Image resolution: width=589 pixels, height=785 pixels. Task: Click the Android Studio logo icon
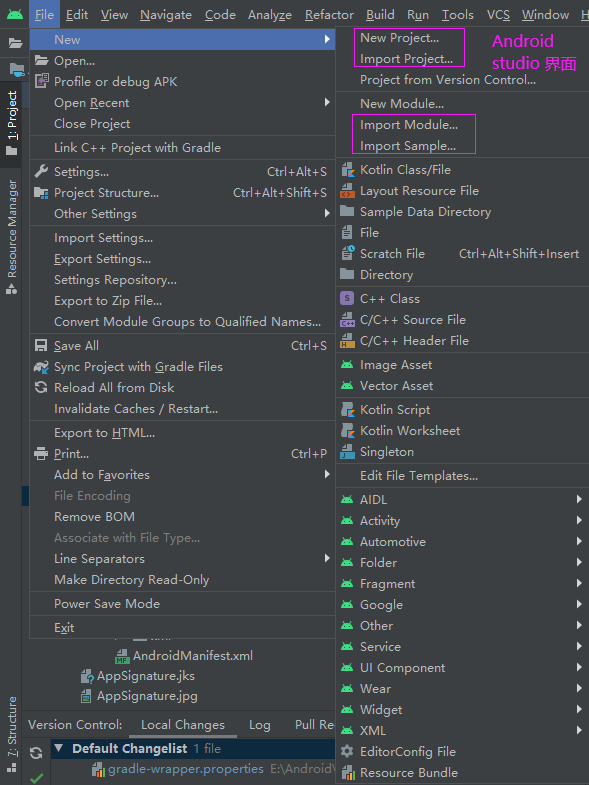(15, 14)
